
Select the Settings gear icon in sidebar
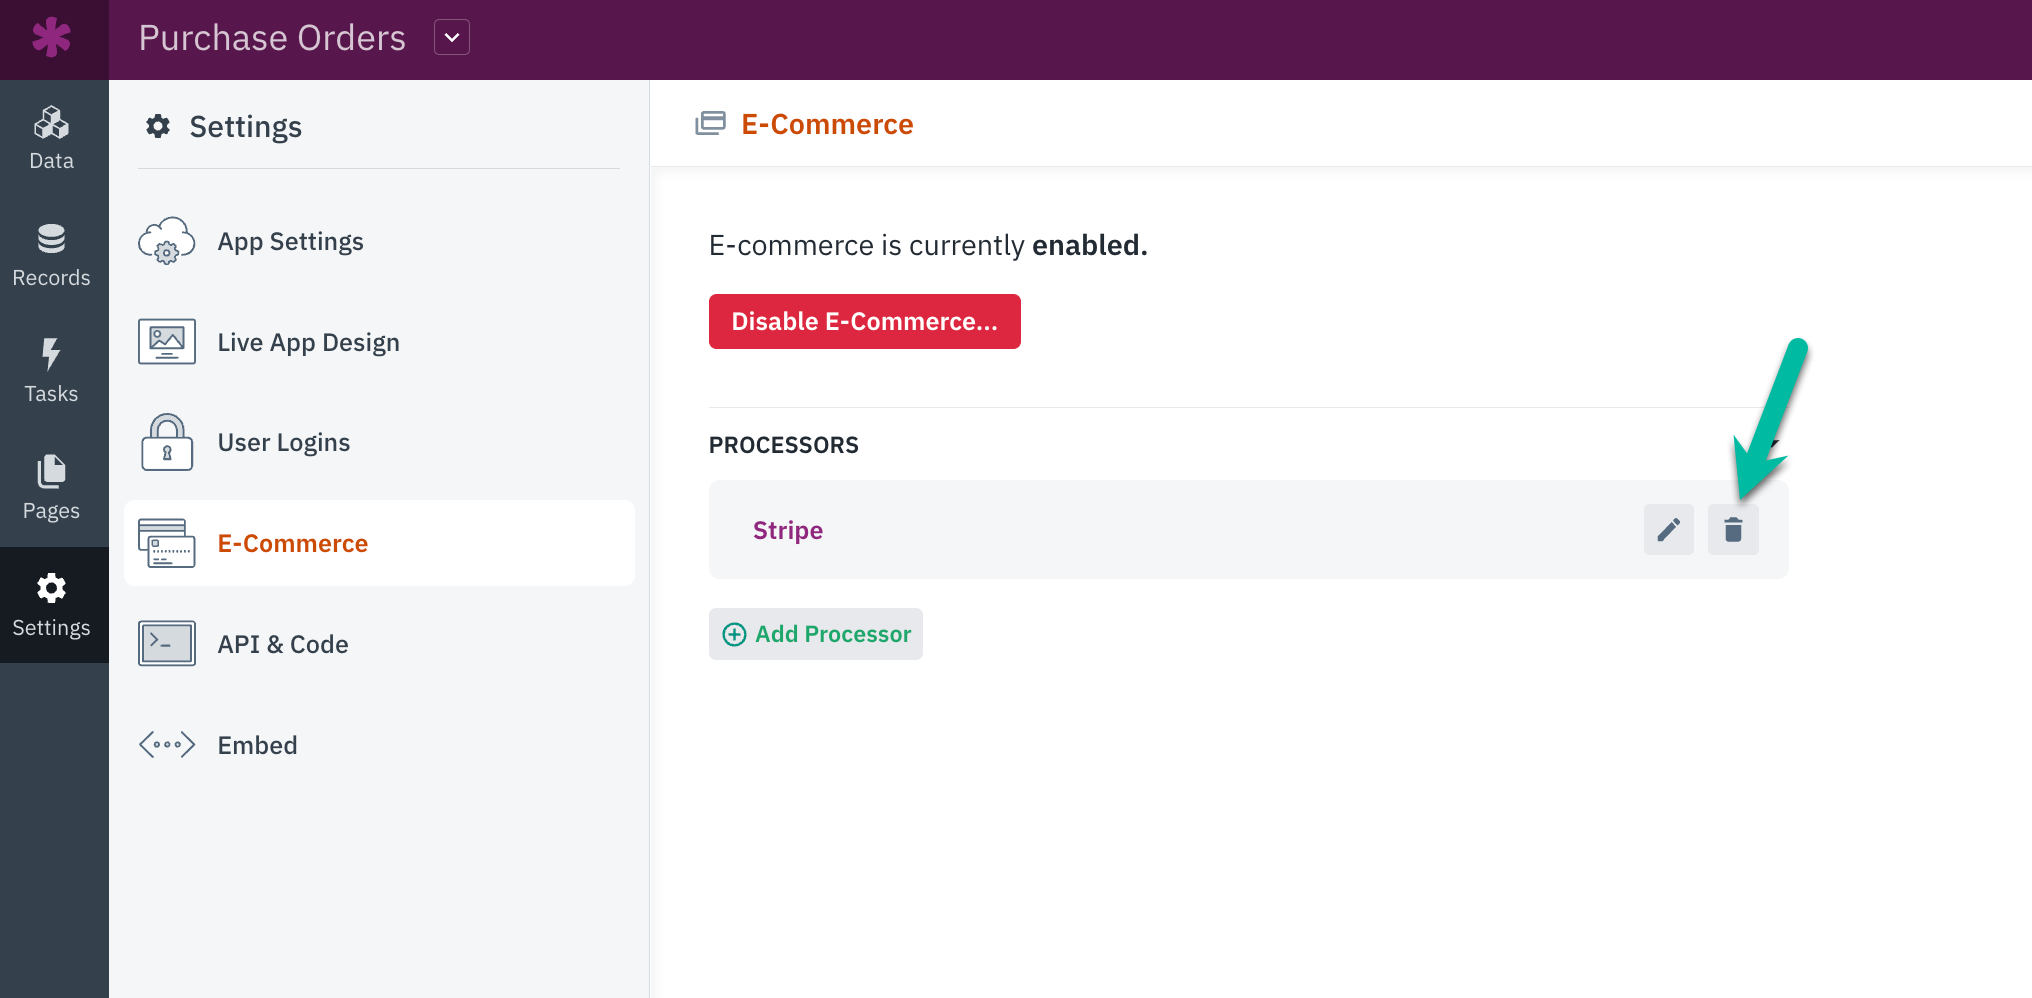(51, 590)
